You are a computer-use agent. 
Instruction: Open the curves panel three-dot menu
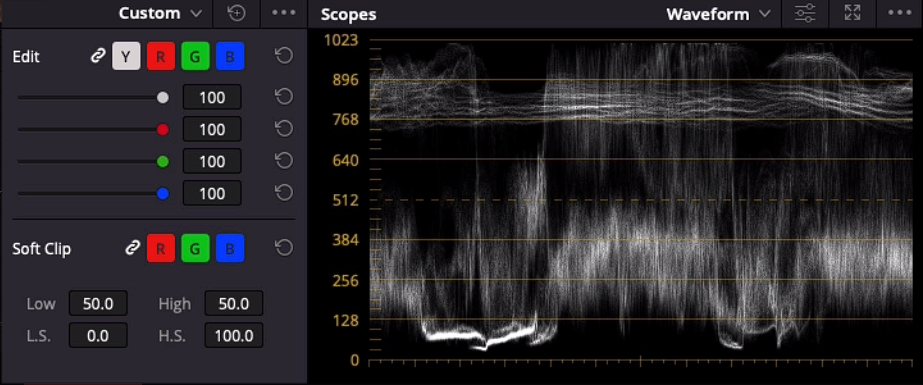tap(284, 13)
